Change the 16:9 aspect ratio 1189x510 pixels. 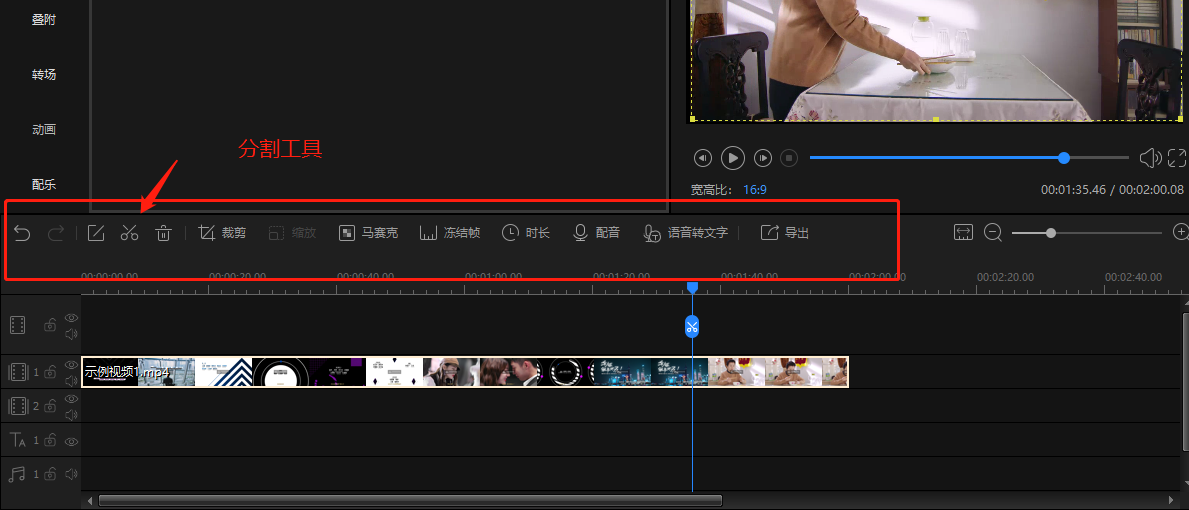click(754, 189)
